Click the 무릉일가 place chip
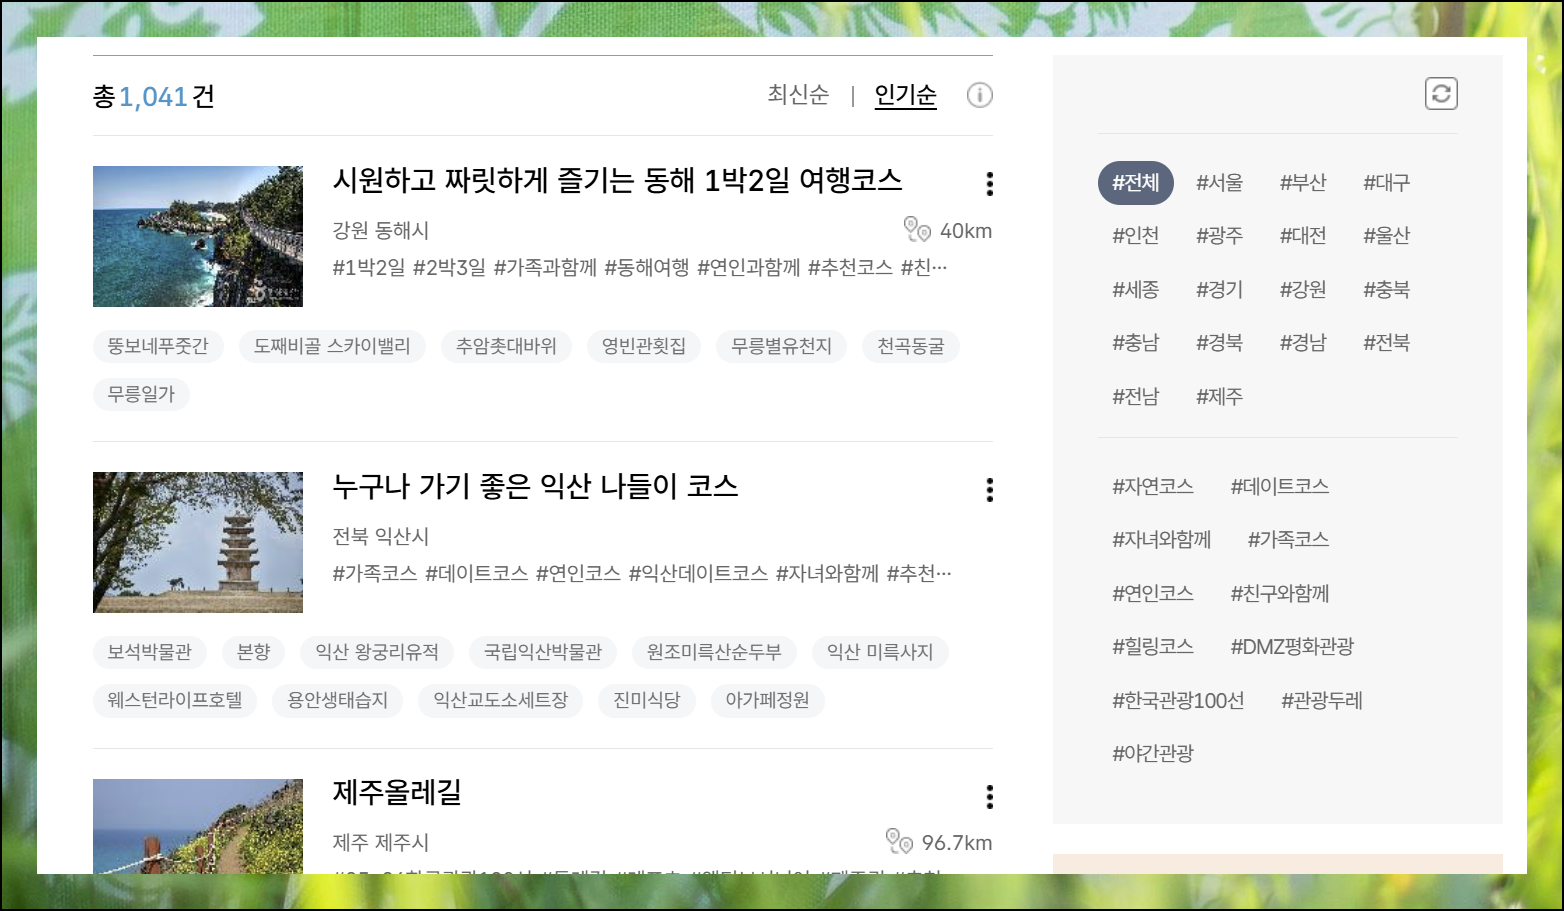Image resolution: width=1564 pixels, height=911 pixels. click(x=141, y=394)
